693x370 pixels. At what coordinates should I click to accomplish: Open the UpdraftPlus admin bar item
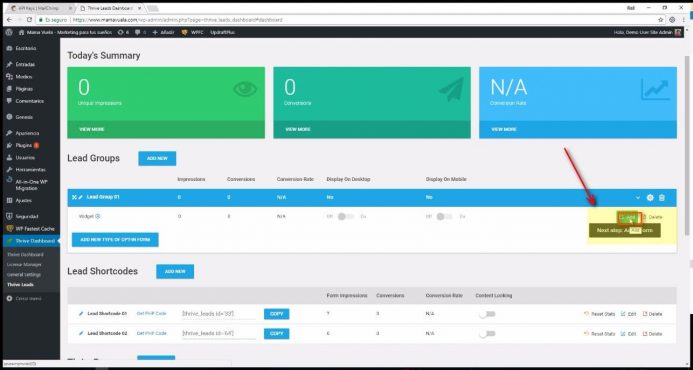[222, 32]
